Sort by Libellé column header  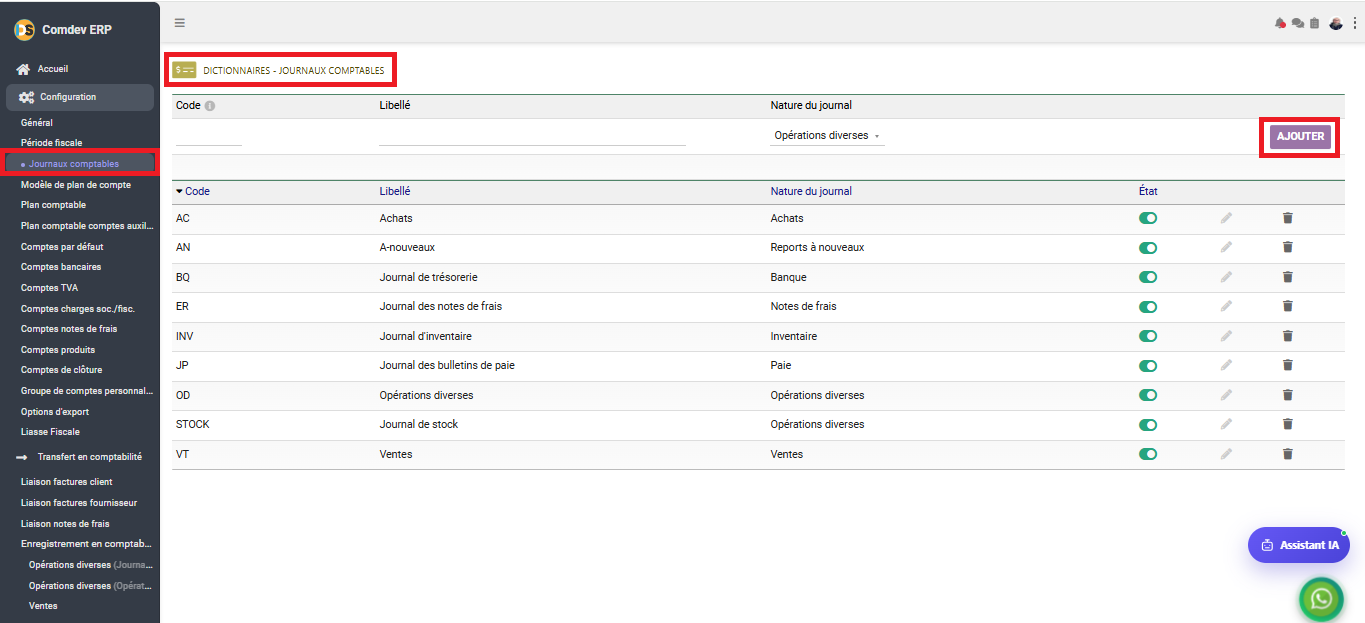click(395, 191)
